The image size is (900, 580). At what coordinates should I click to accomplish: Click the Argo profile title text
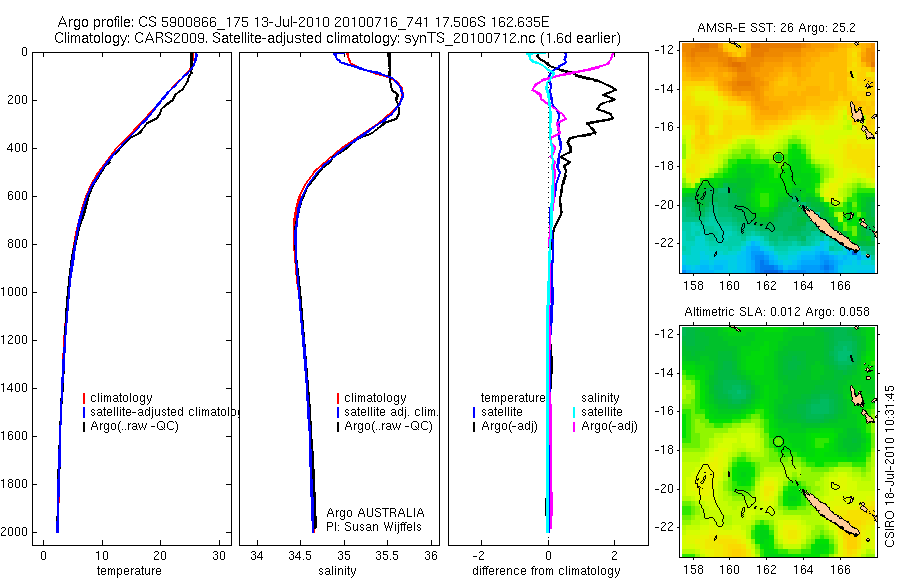[303, 22]
